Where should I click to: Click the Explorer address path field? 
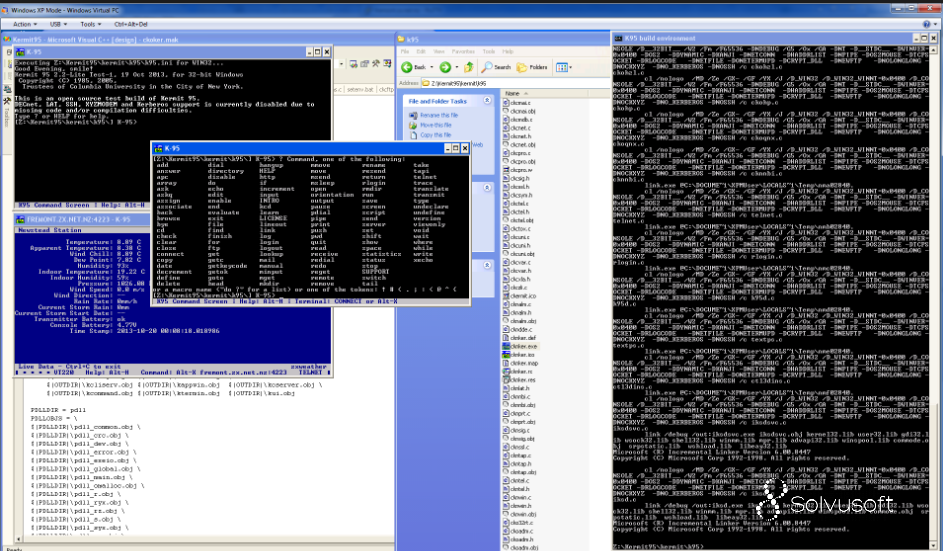click(x=514, y=83)
